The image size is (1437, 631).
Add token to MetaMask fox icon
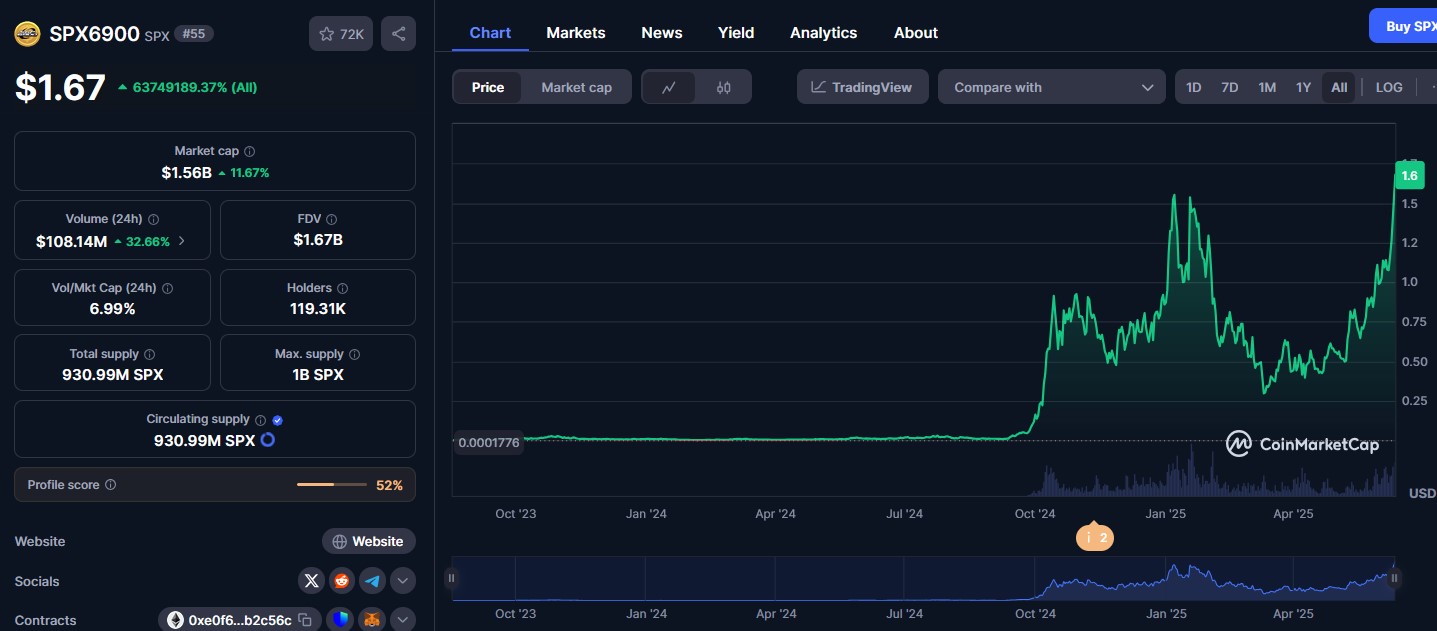coord(372,621)
